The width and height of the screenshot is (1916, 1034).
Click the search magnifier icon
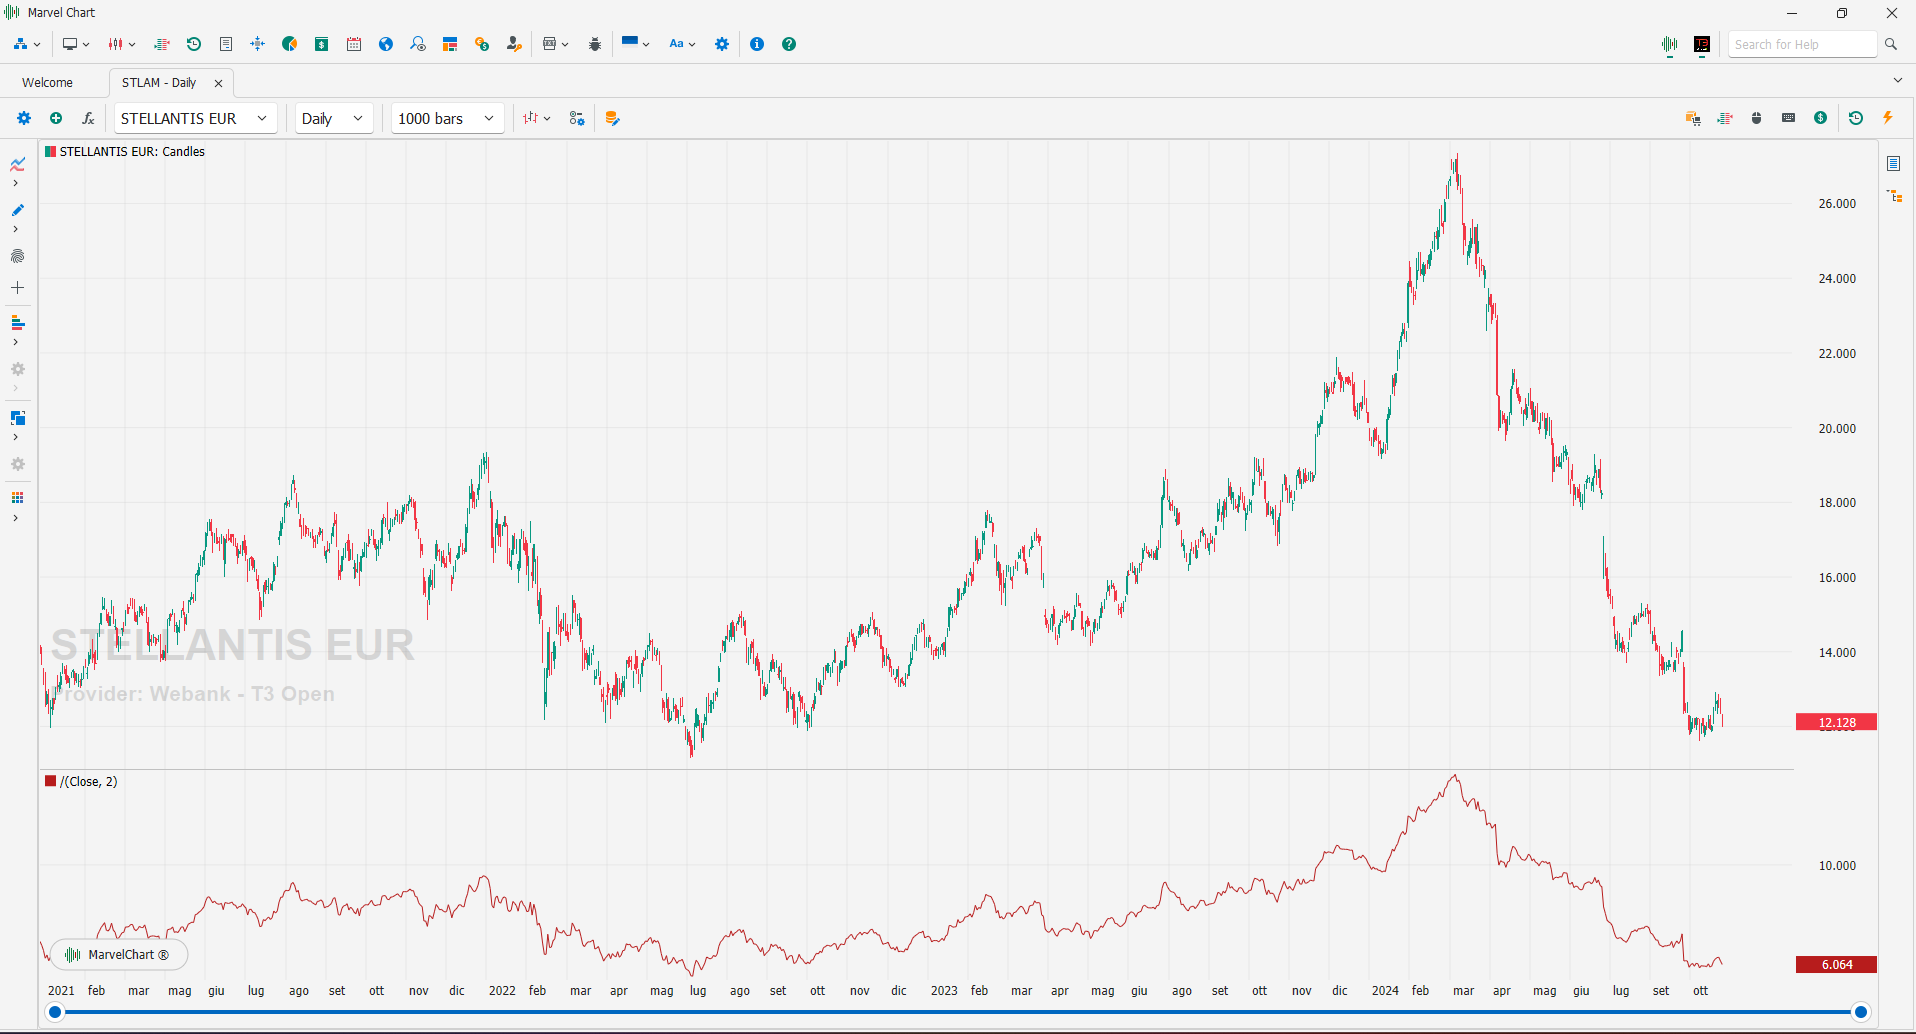coord(1891,44)
